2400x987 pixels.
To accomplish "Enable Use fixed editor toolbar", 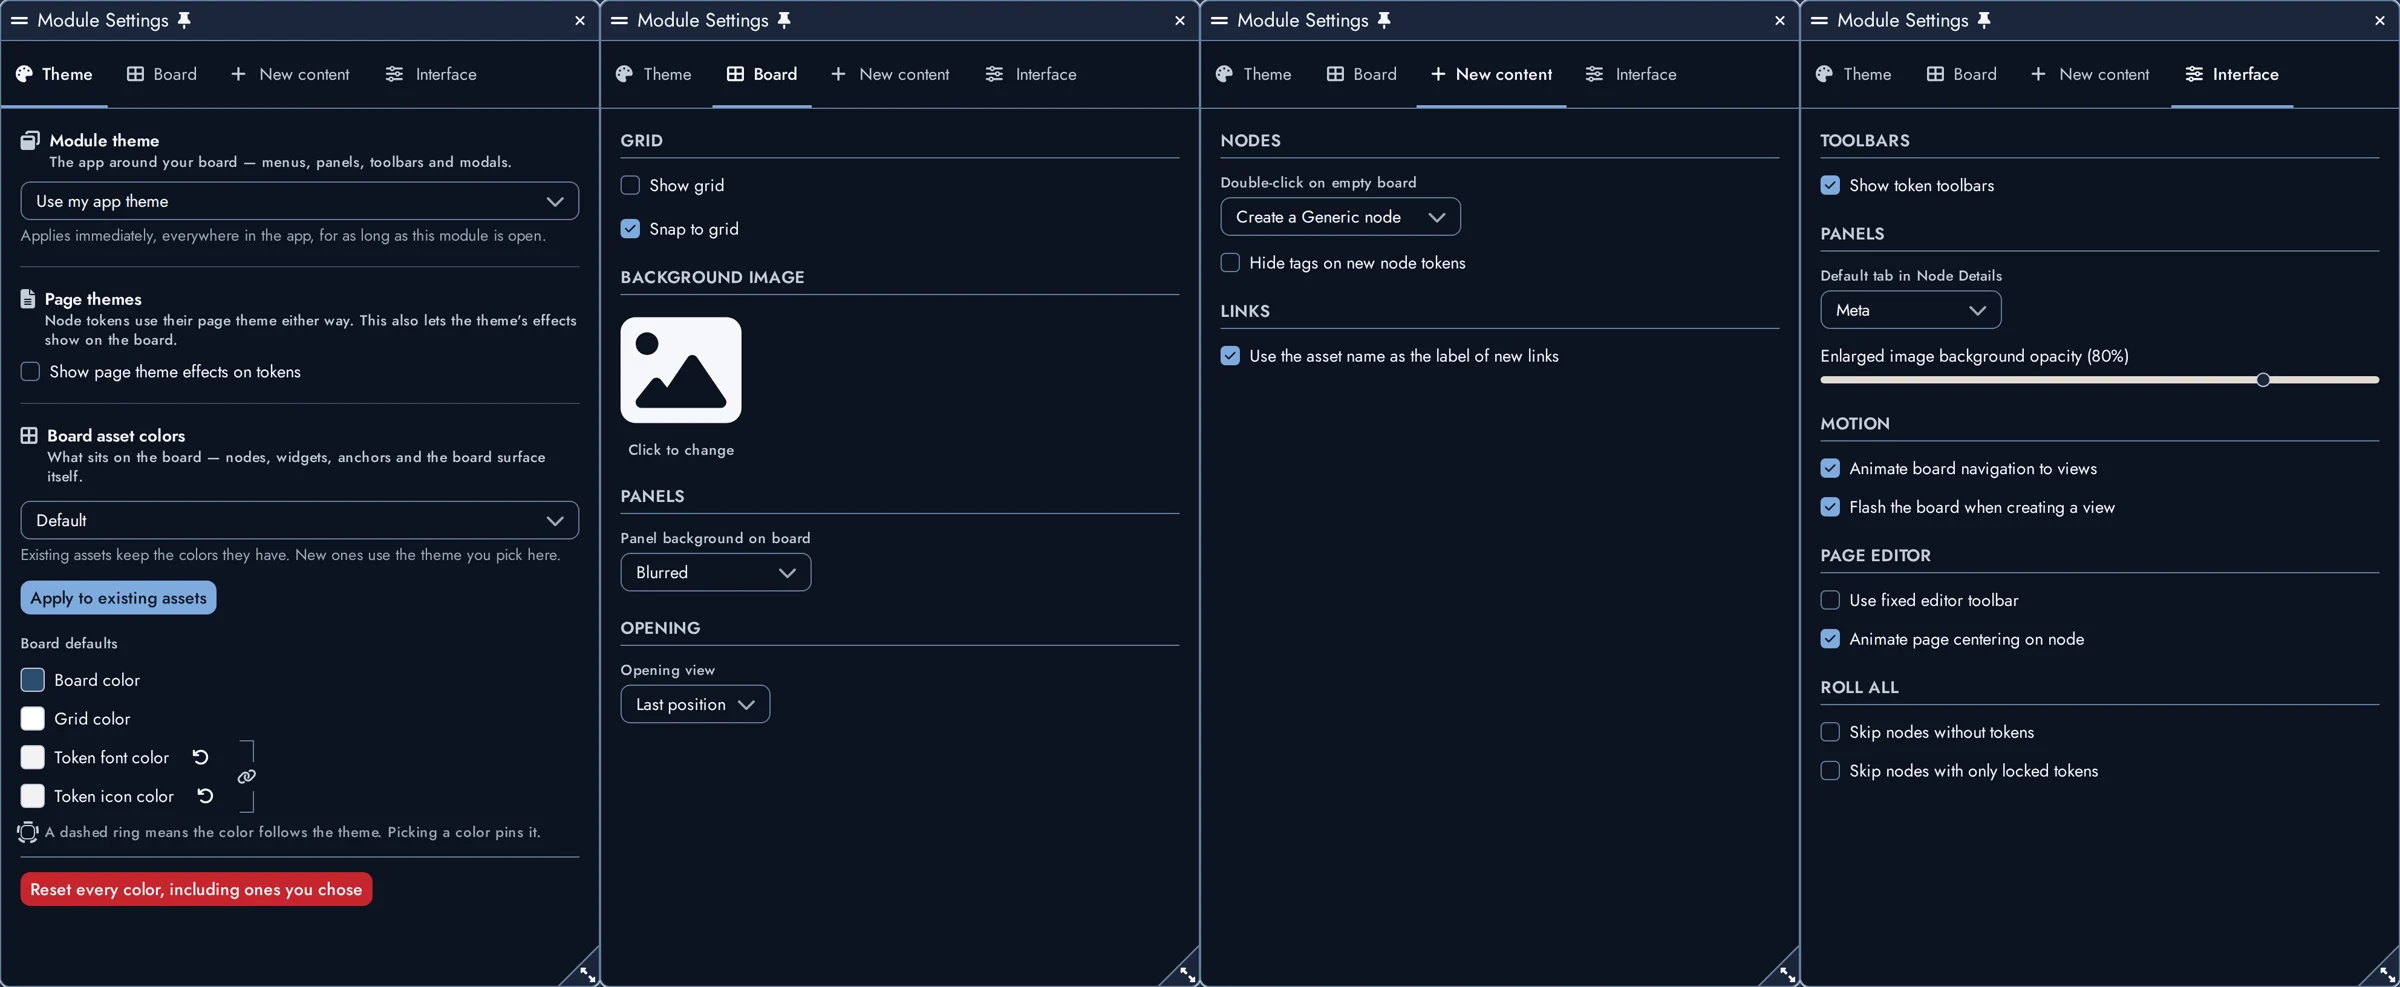I will click(x=1830, y=600).
